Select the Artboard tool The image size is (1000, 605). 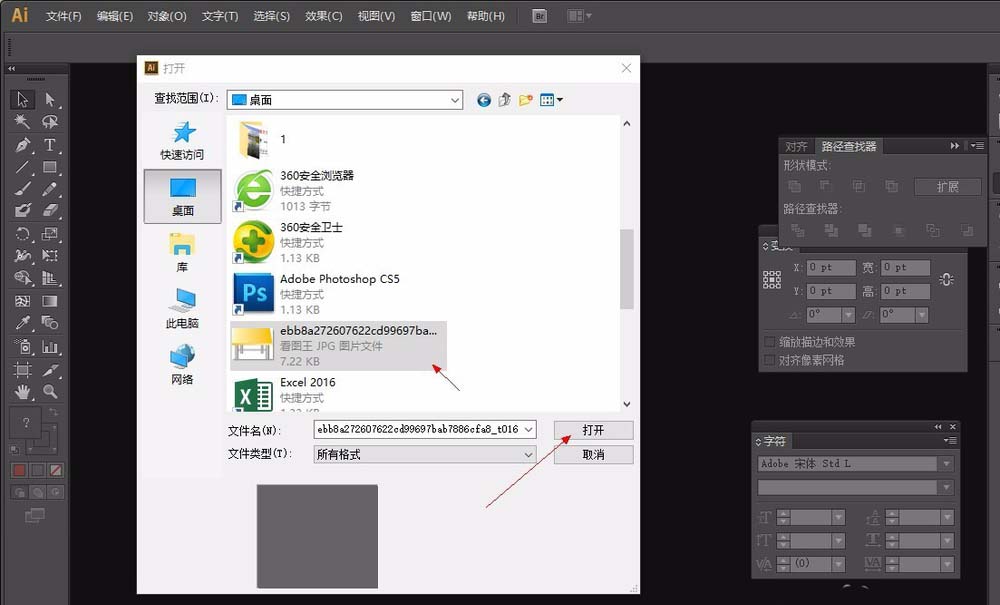(22, 370)
